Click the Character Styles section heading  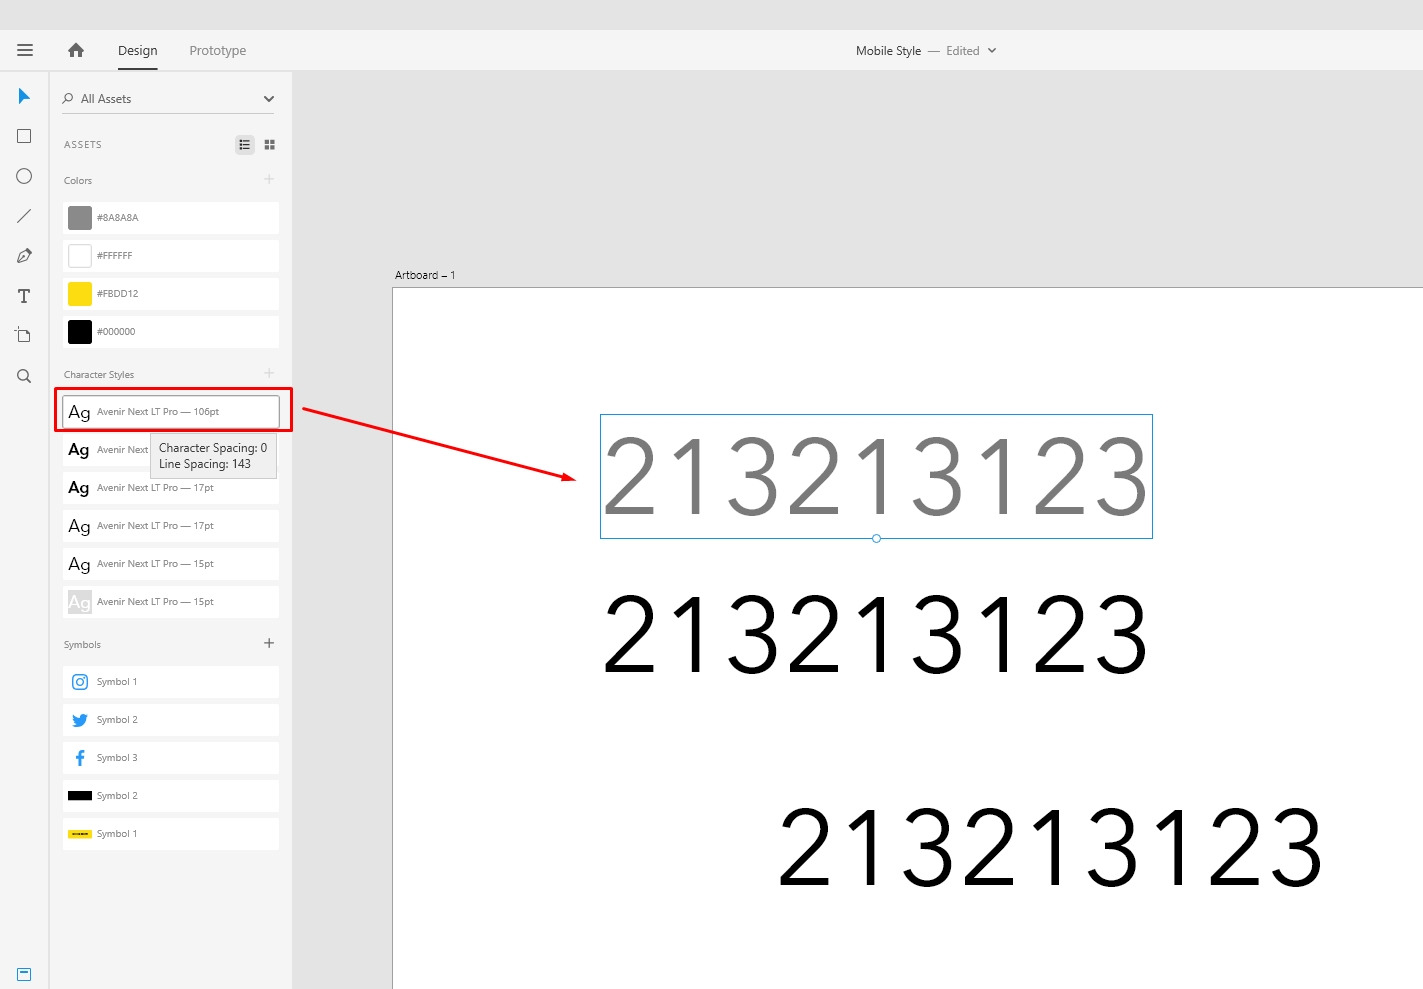[x=99, y=374]
